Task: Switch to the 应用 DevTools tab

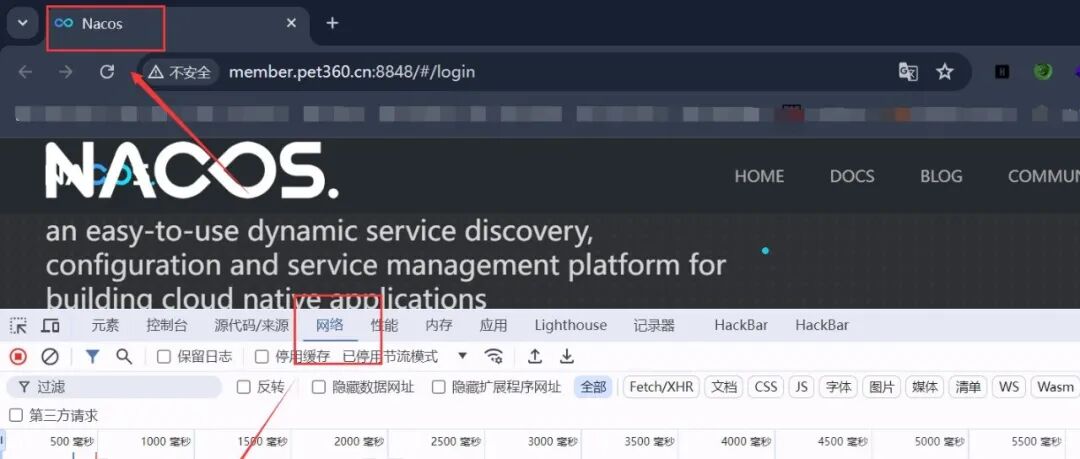Action: [x=493, y=325]
